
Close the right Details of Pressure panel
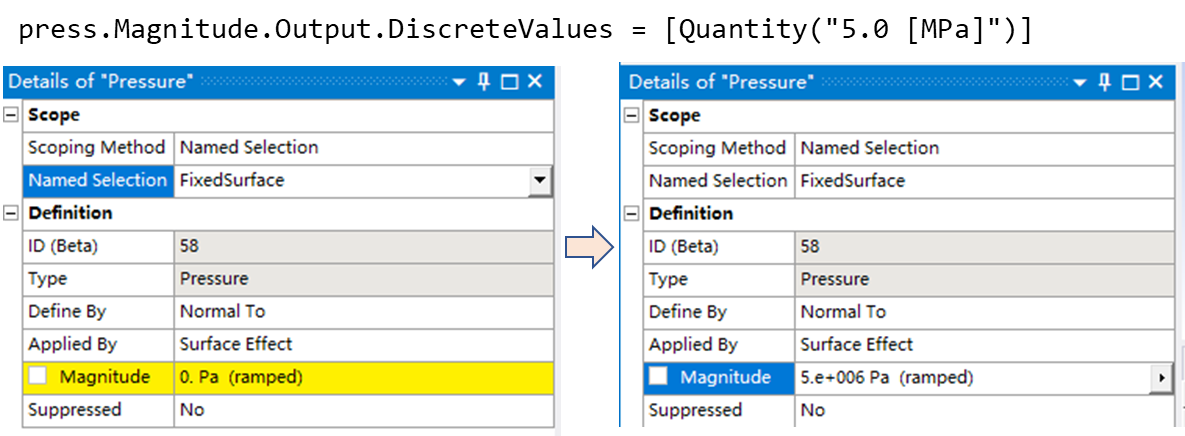point(1156,82)
